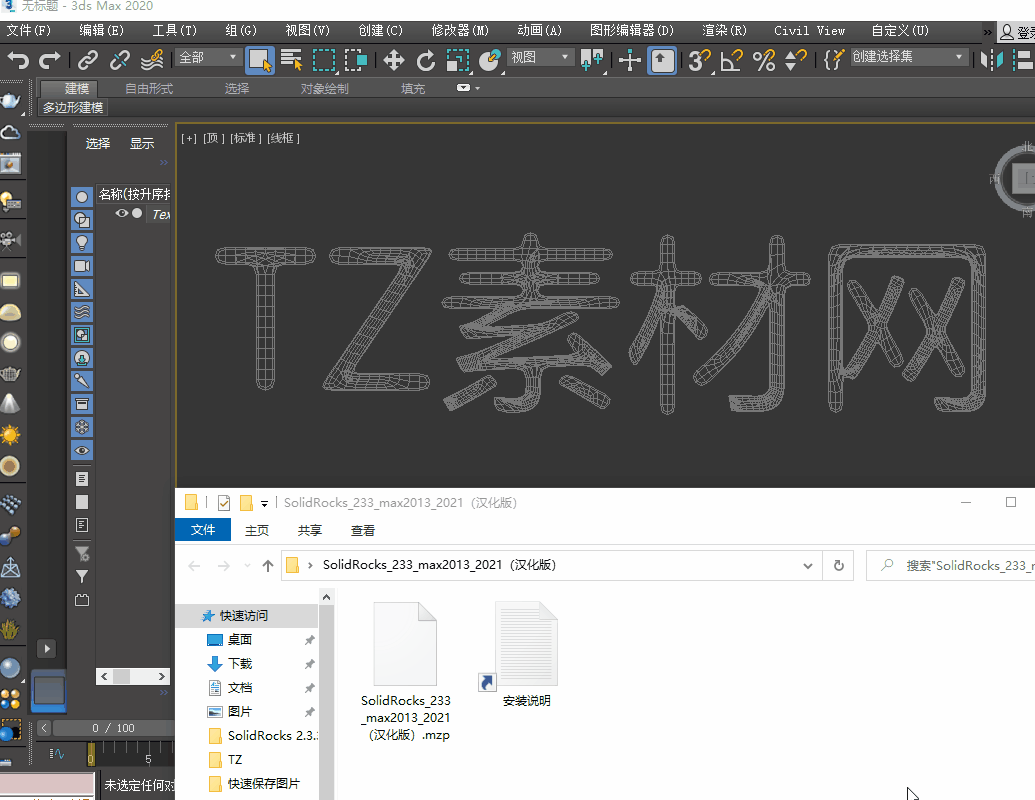Open the selection filter 全部 dropdown
The width and height of the screenshot is (1035, 800).
point(207,57)
